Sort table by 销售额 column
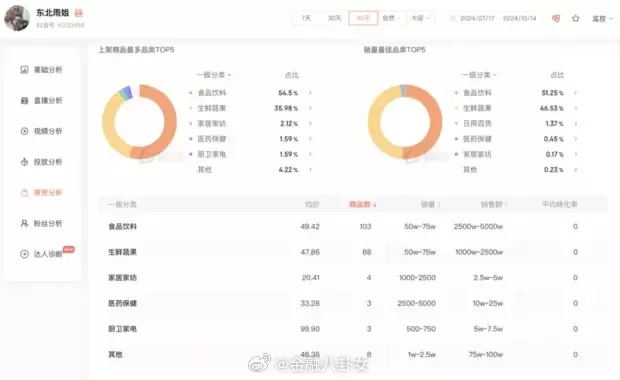This screenshot has height=380, width=620. [x=494, y=204]
